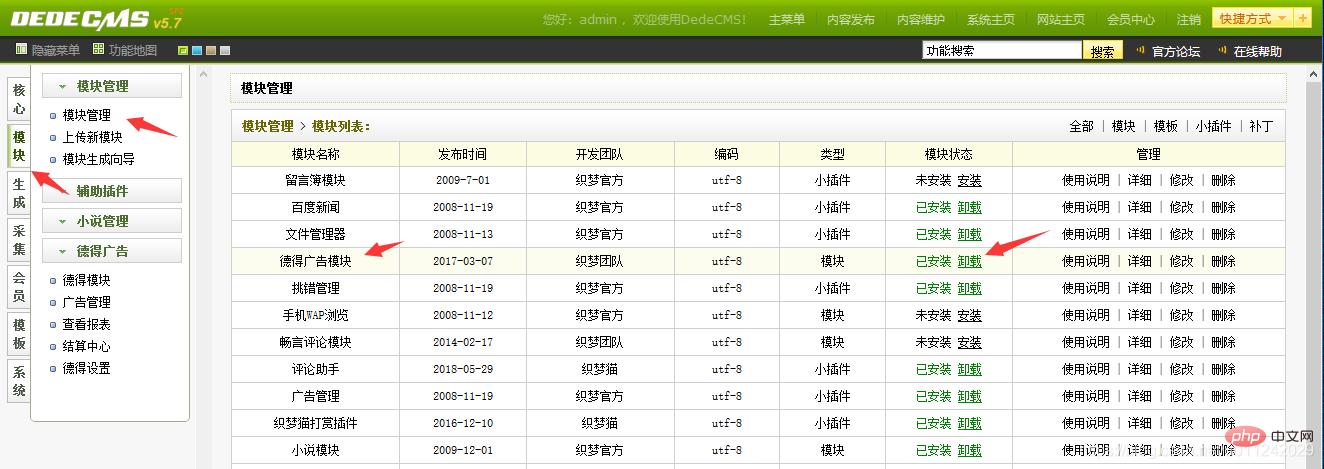
Task: Filter the module list by 小插件
Action: pos(1213,126)
